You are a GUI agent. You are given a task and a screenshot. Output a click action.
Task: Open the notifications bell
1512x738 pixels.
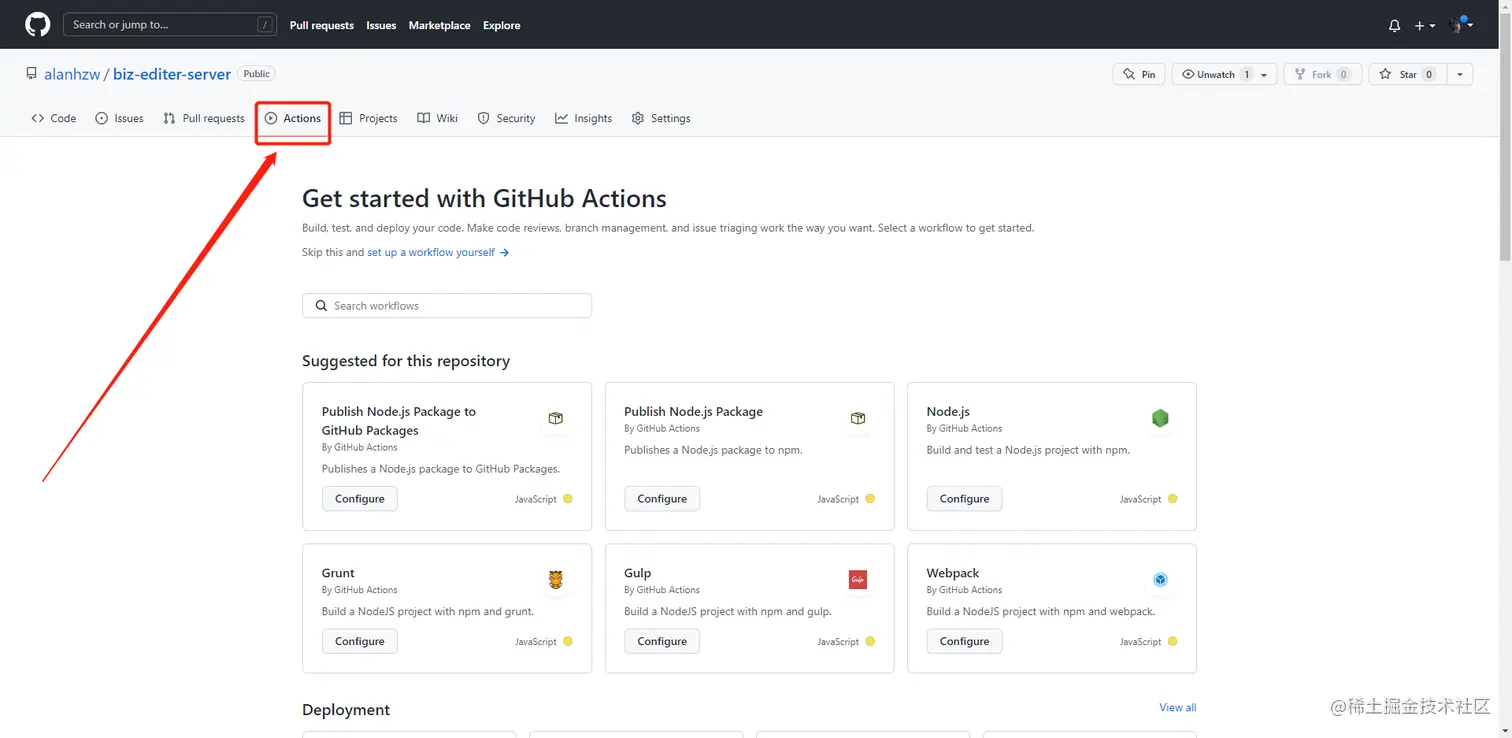[x=1395, y=26]
